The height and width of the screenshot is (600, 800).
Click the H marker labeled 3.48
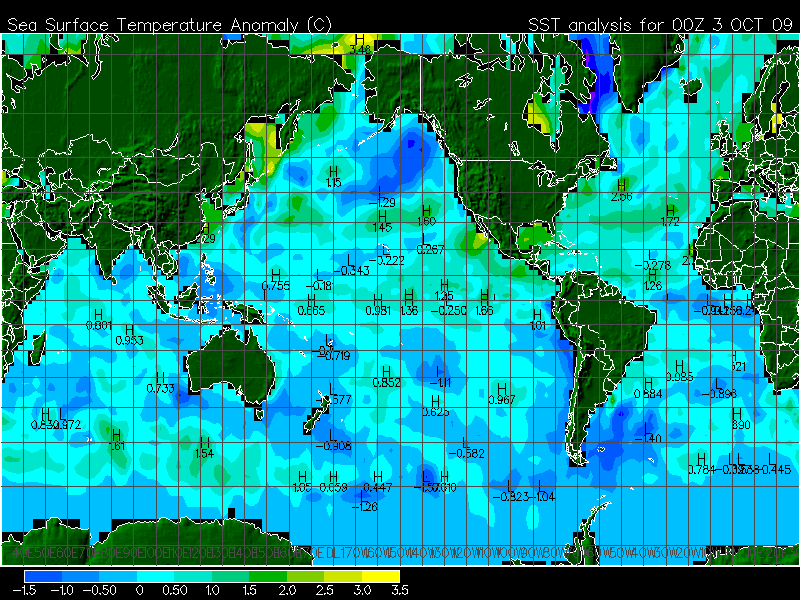(x=361, y=38)
